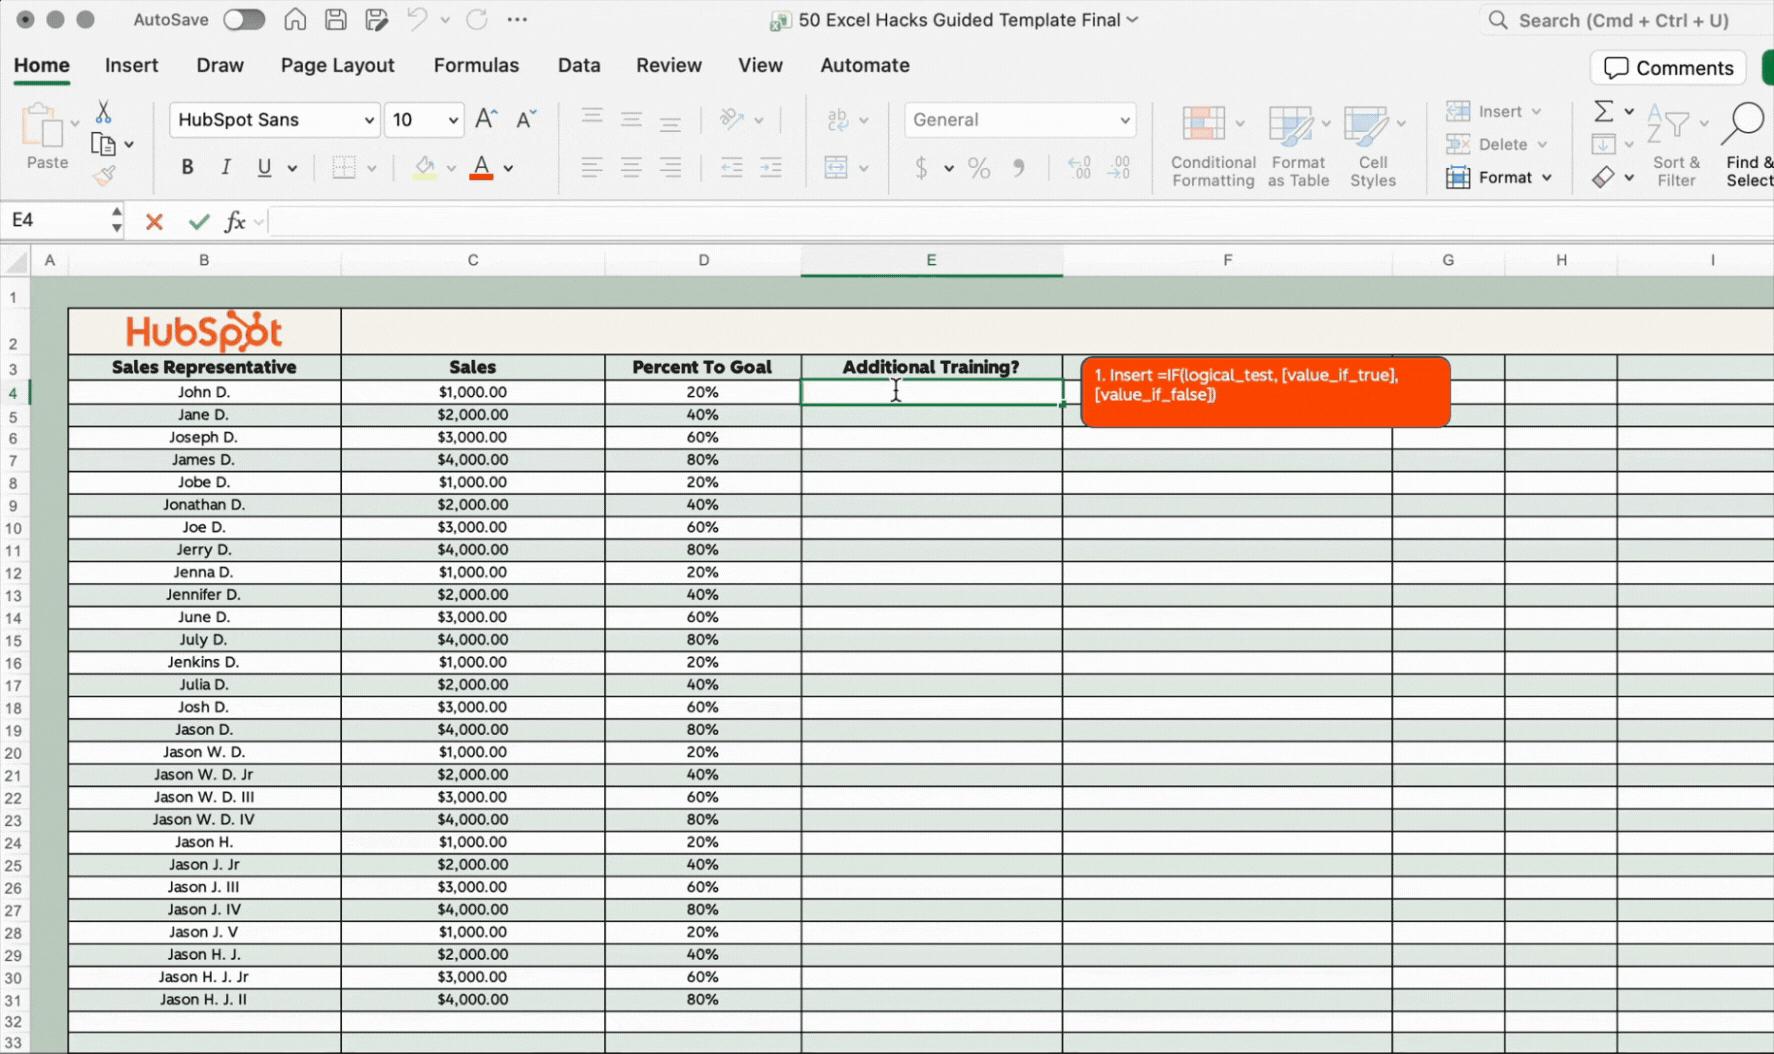This screenshot has height=1054, width=1774.
Task: Toggle Italic formatting
Action: click(226, 168)
